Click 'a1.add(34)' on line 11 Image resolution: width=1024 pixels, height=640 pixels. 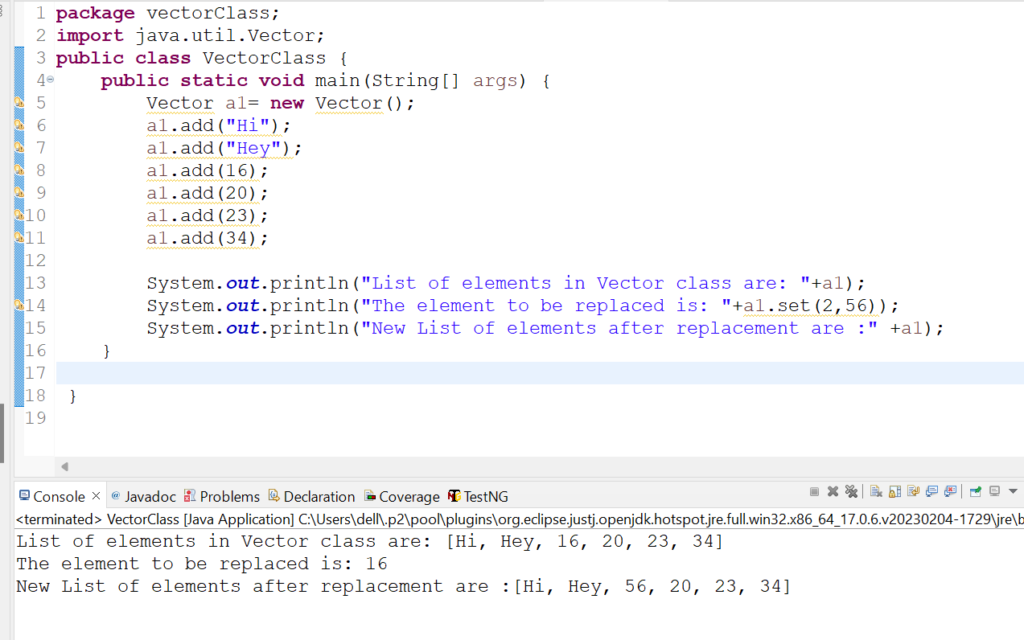(201, 238)
